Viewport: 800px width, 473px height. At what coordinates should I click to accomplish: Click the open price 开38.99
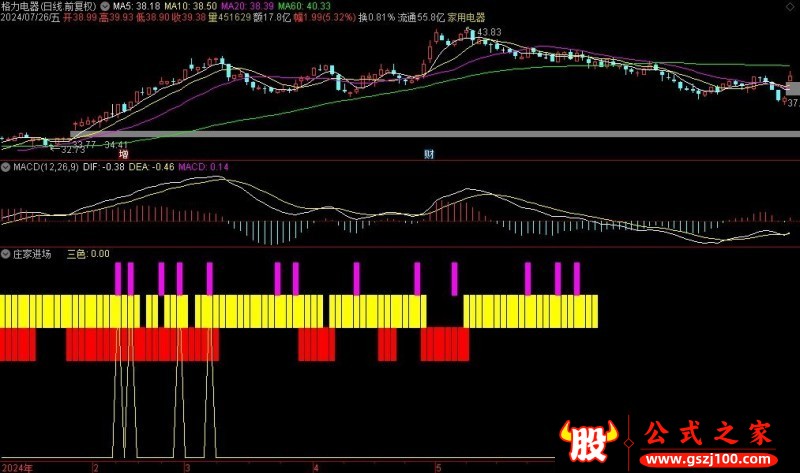[x=80, y=17]
